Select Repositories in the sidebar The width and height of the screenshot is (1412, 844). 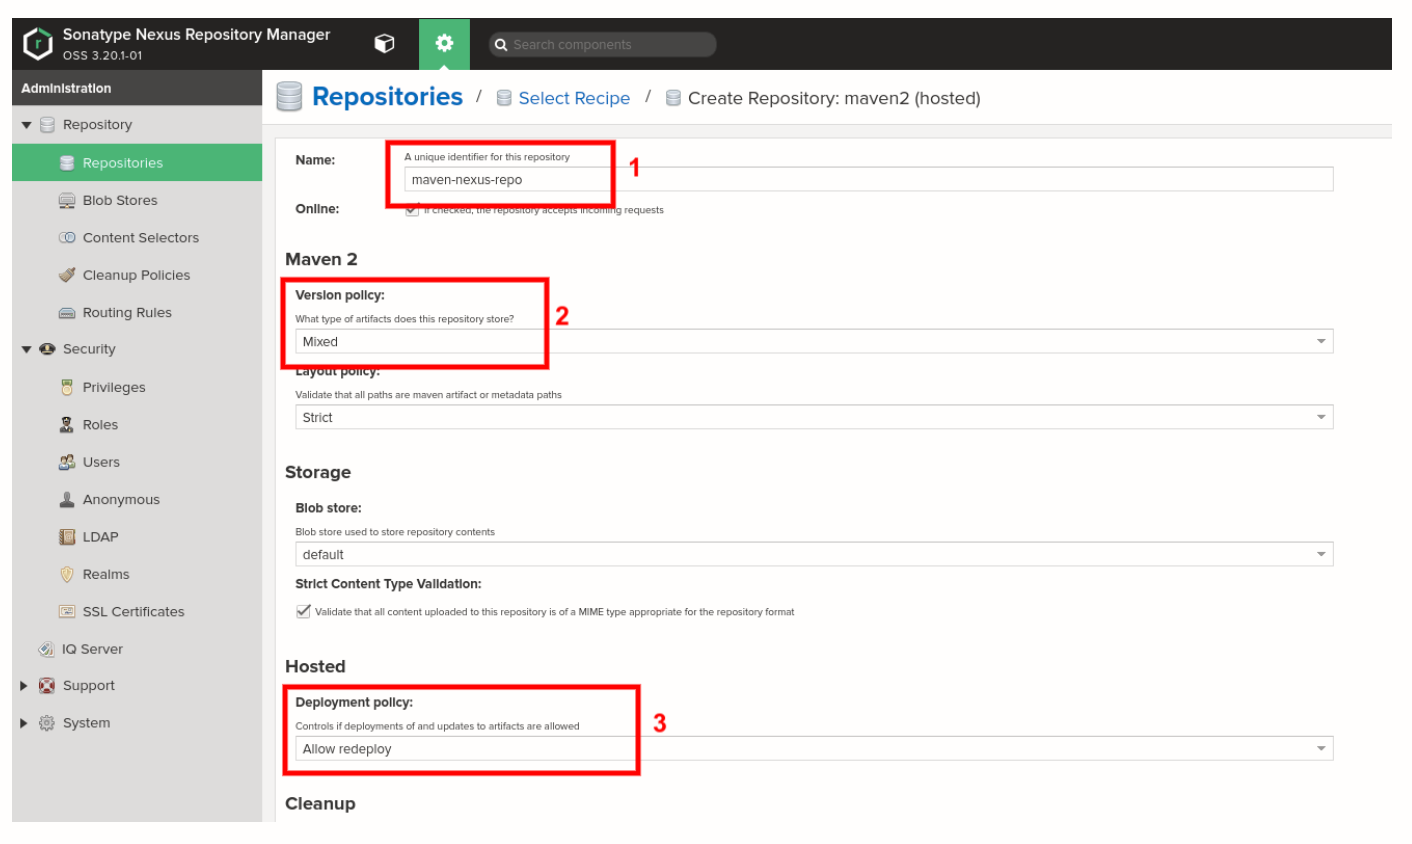coord(137,163)
